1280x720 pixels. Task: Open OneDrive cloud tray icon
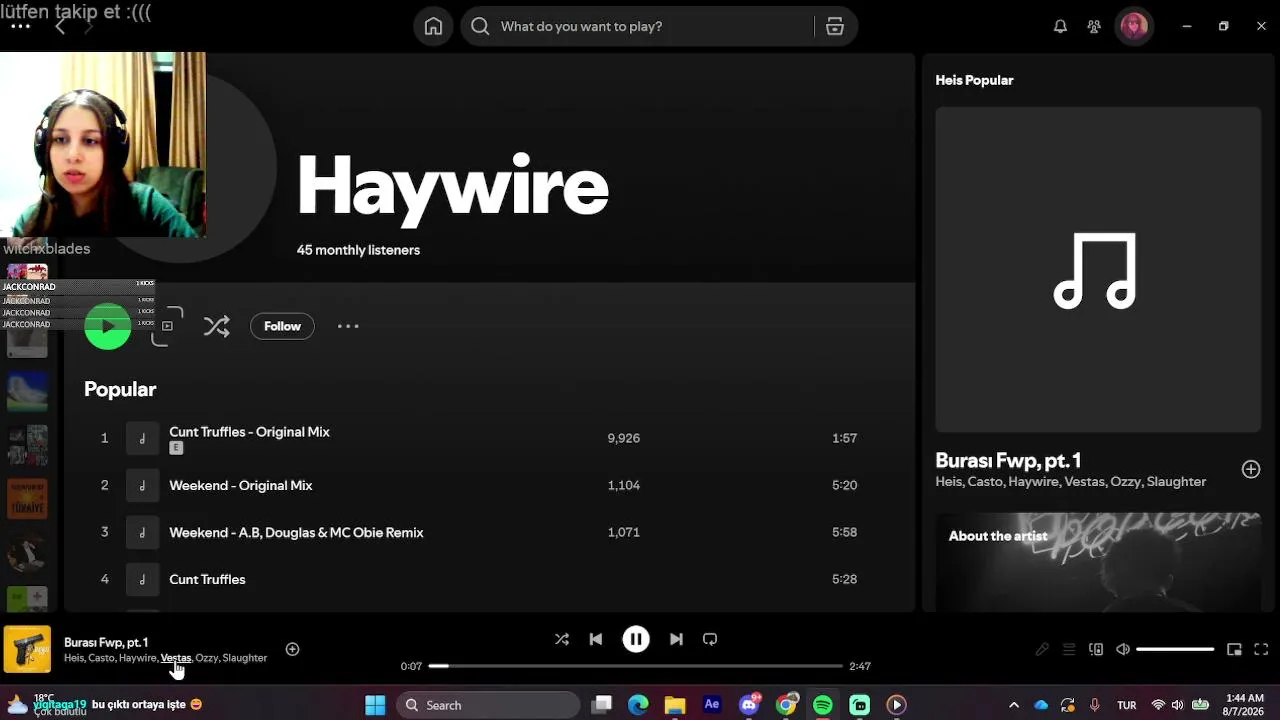(1041, 705)
